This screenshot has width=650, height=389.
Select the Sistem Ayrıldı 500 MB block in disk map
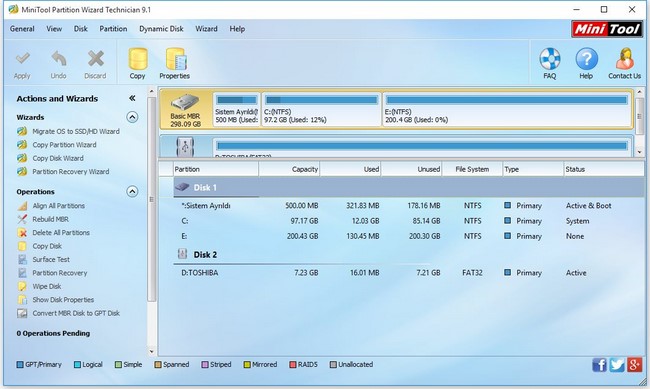(x=236, y=110)
